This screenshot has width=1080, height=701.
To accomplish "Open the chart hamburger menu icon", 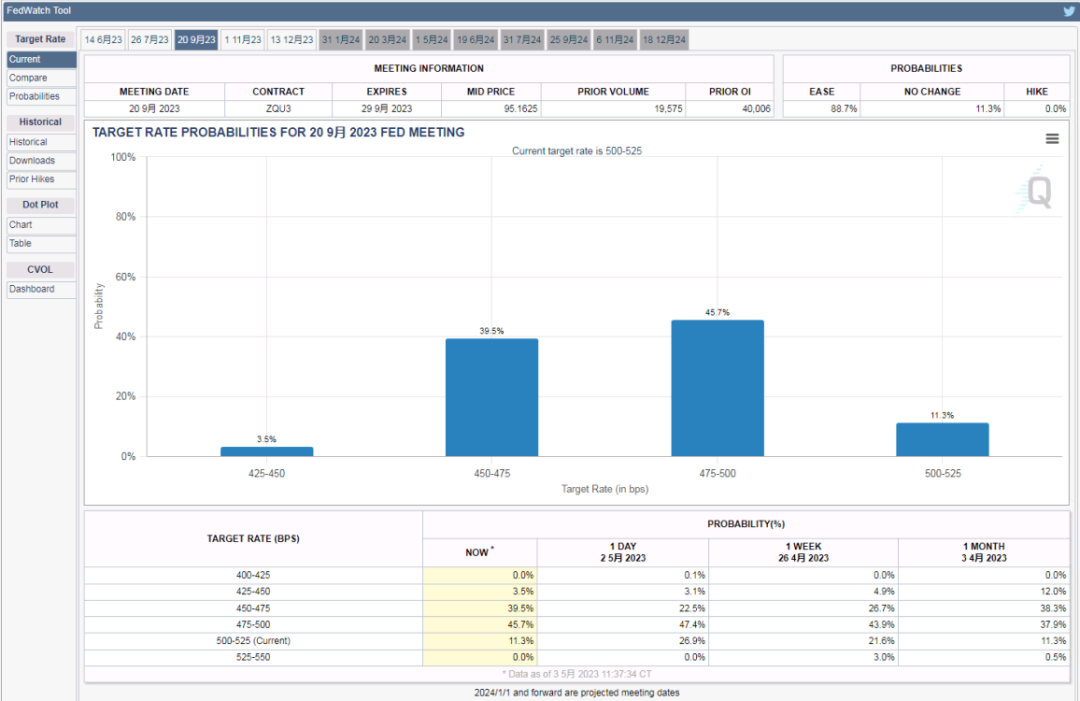I will click(1052, 139).
